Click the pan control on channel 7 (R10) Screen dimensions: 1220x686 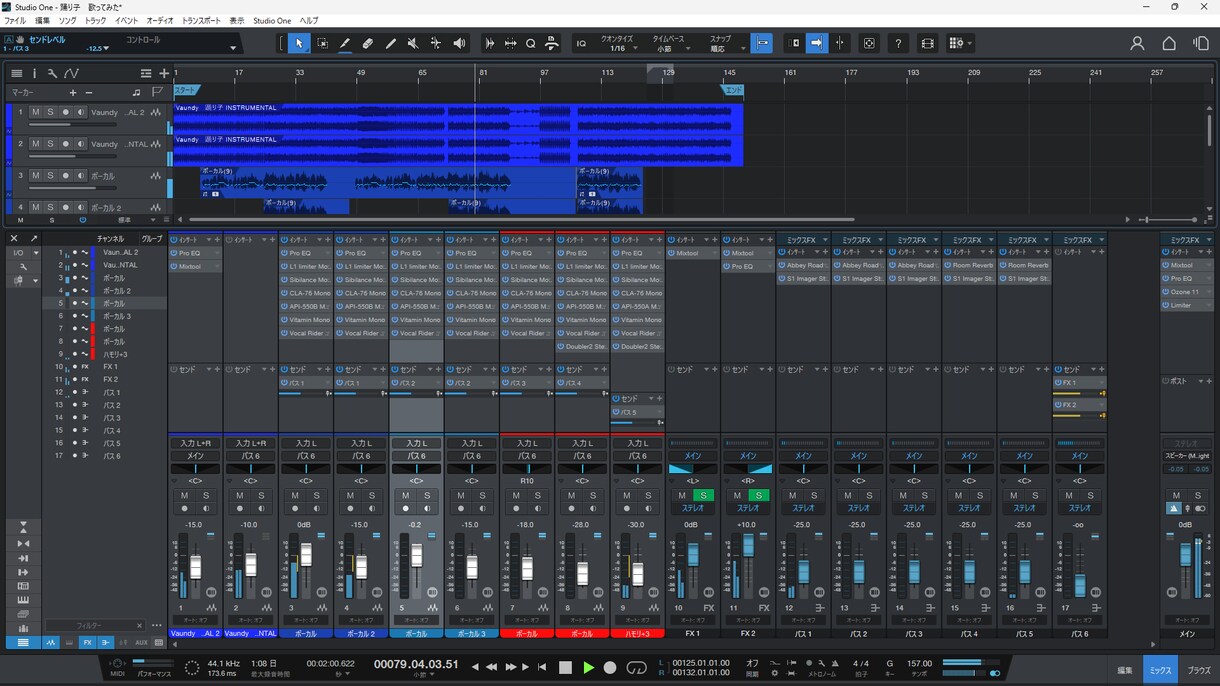tap(527, 469)
